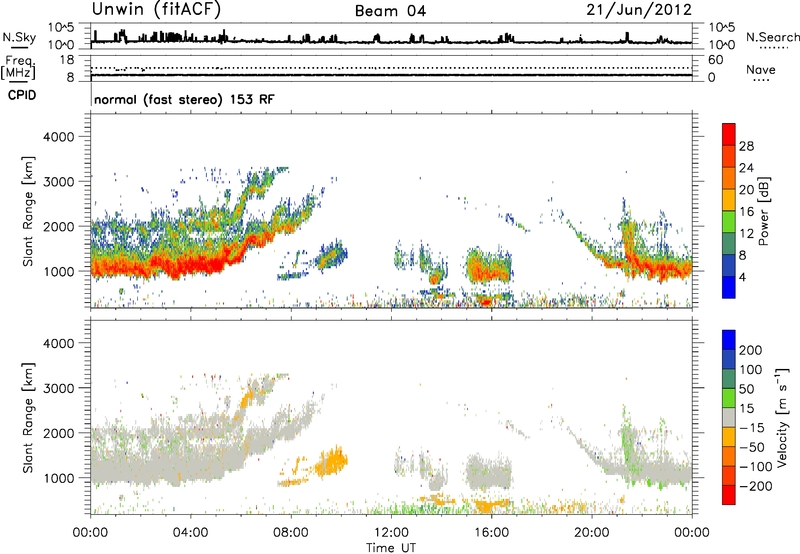Click the "20:00" time tick label

(x=591, y=533)
